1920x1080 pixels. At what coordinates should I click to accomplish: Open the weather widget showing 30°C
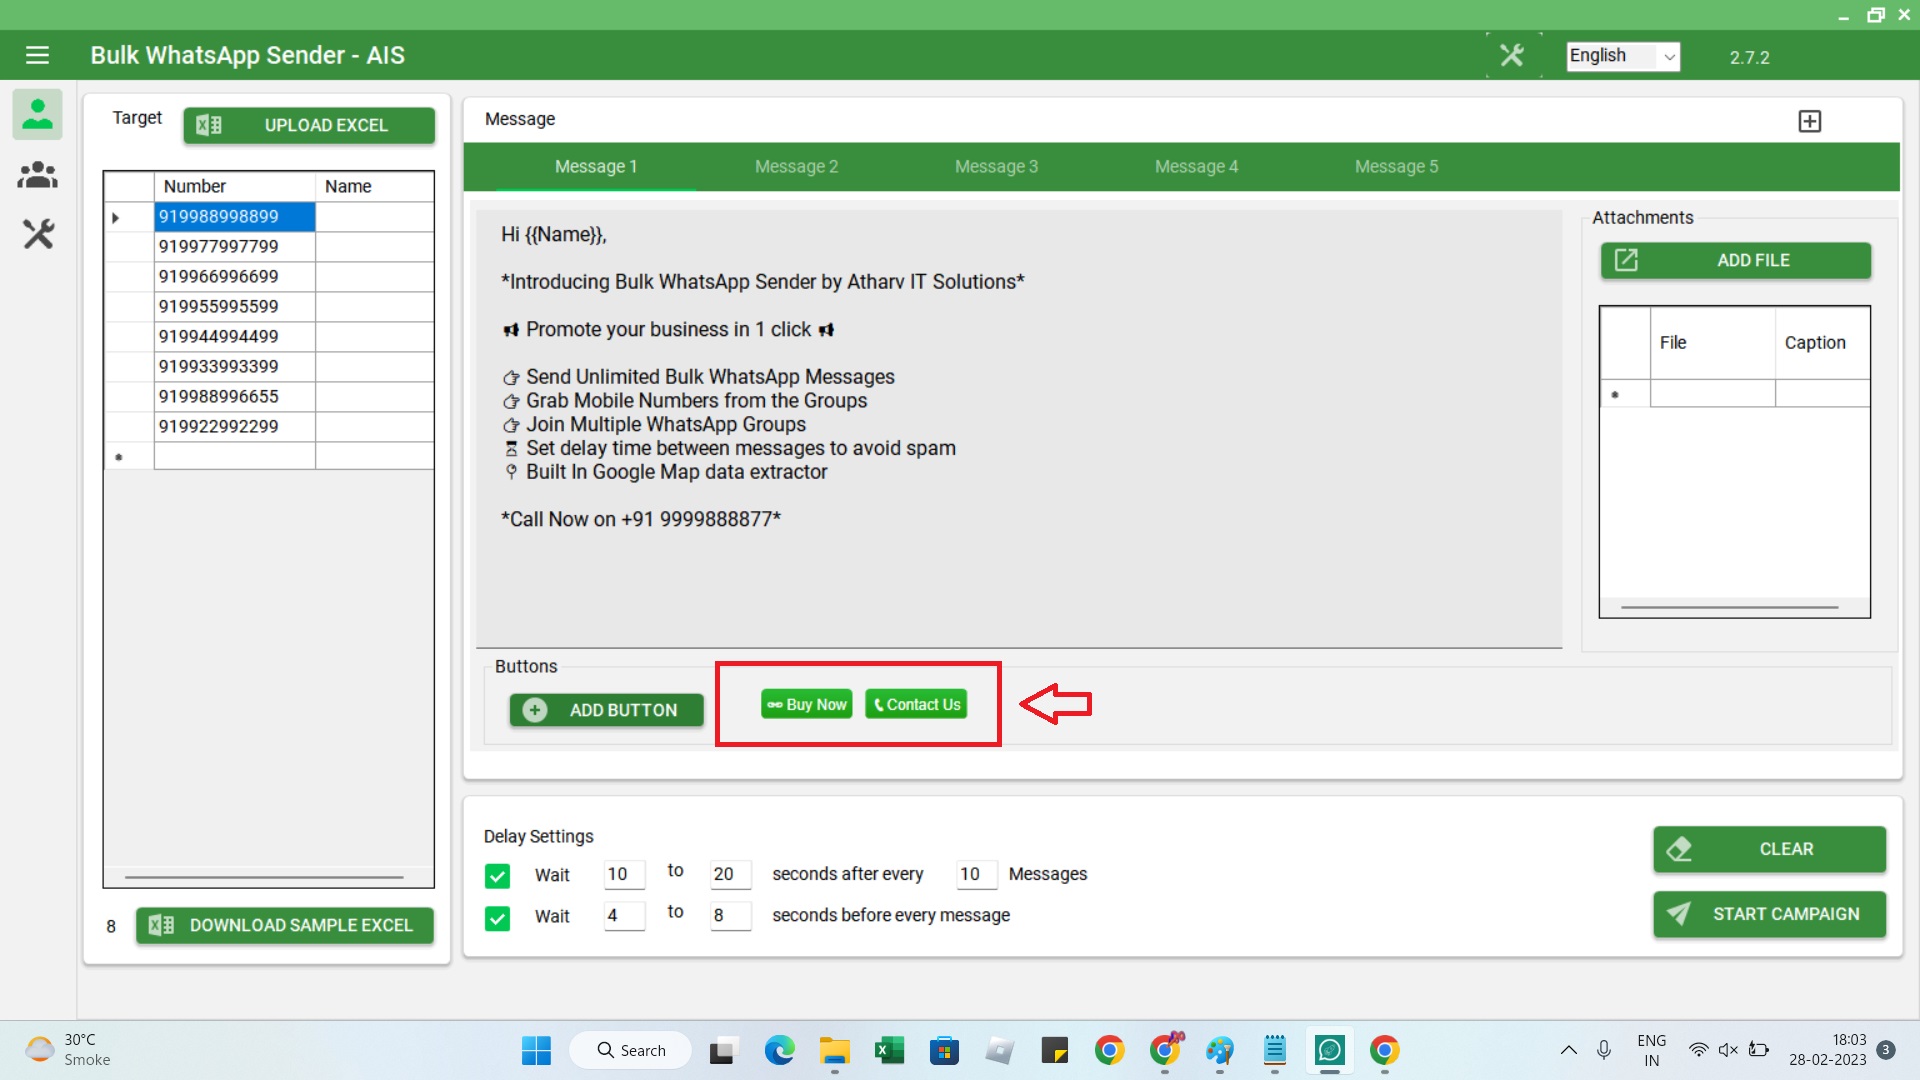point(68,1050)
